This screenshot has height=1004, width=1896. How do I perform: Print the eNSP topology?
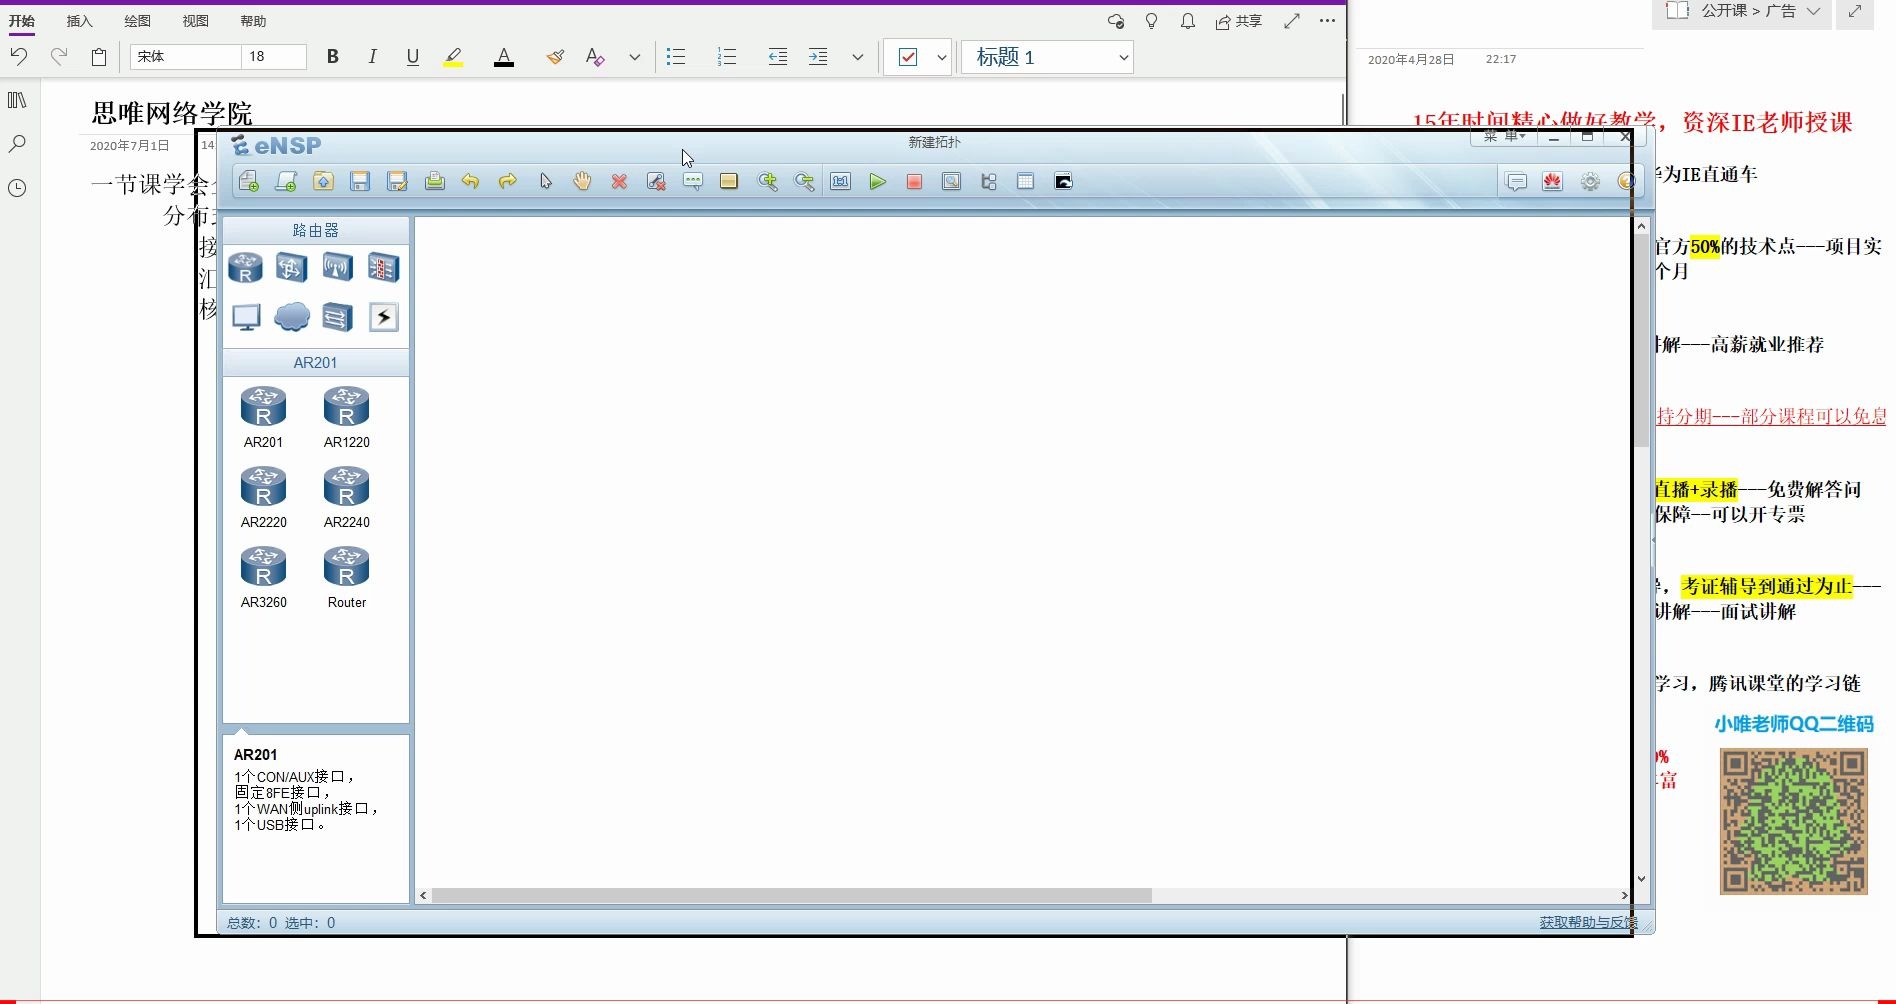click(x=434, y=181)
